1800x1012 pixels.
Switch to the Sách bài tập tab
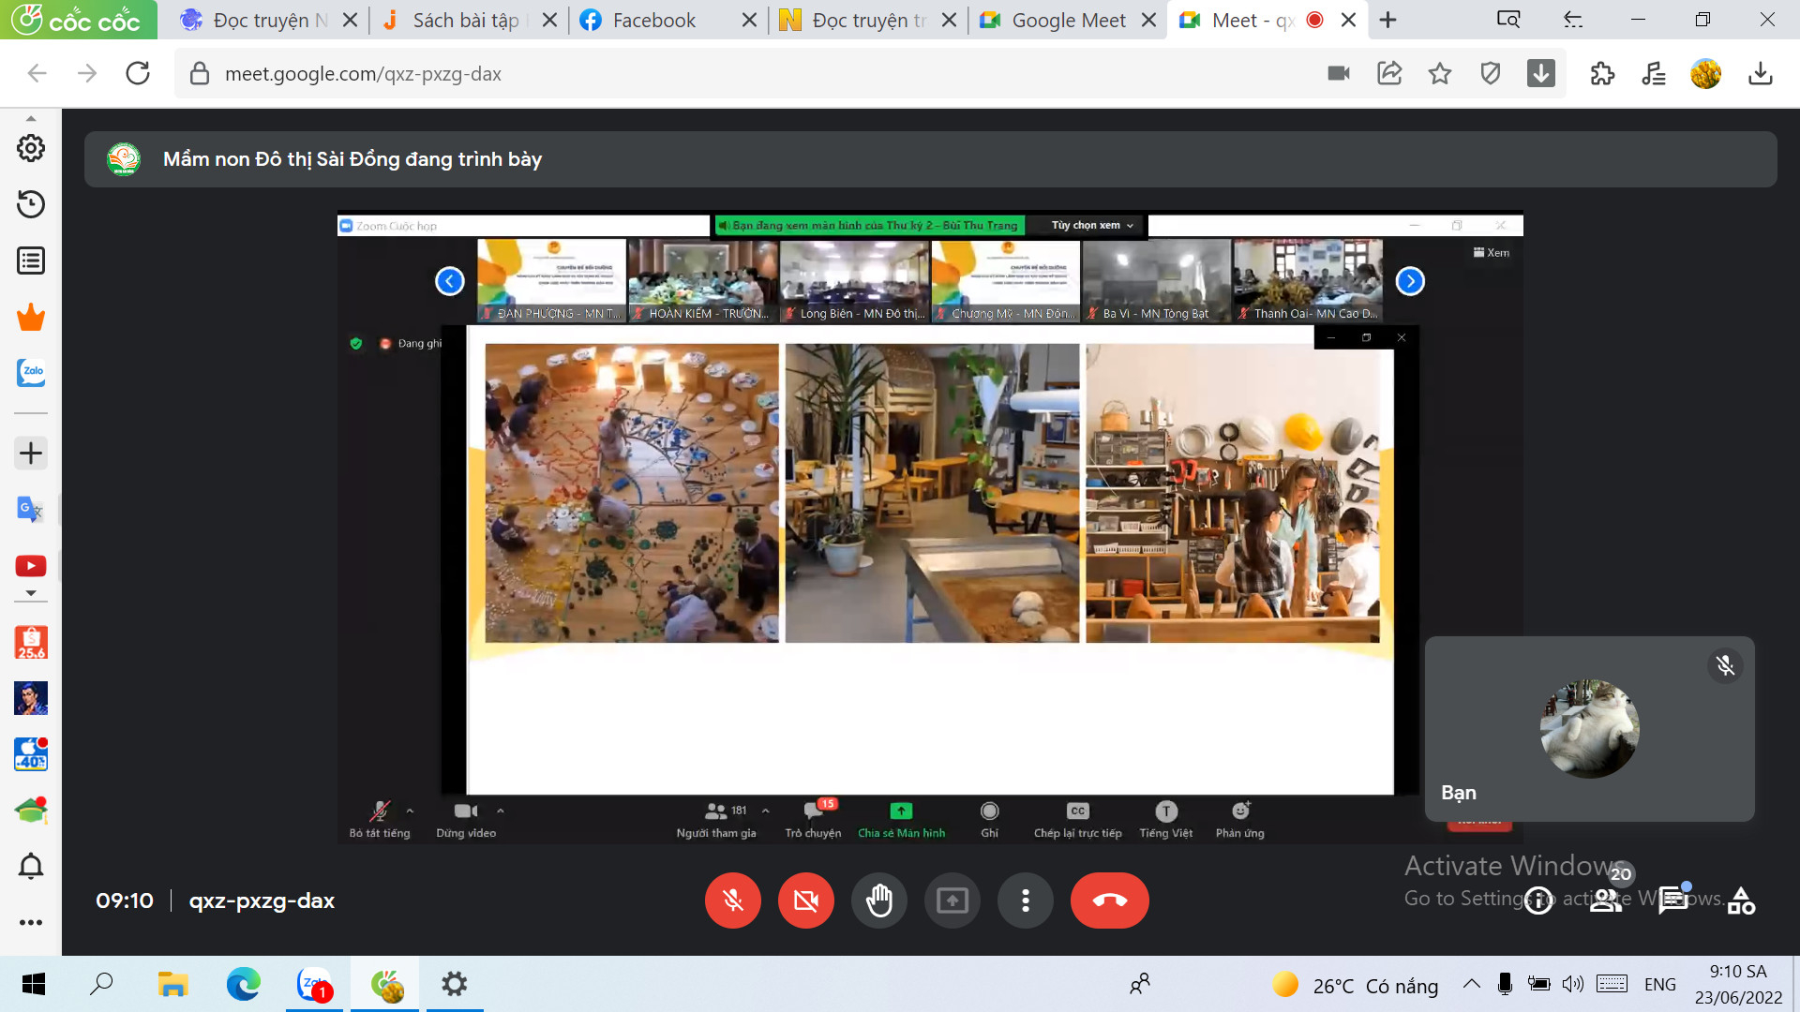(x=465, y=20)
